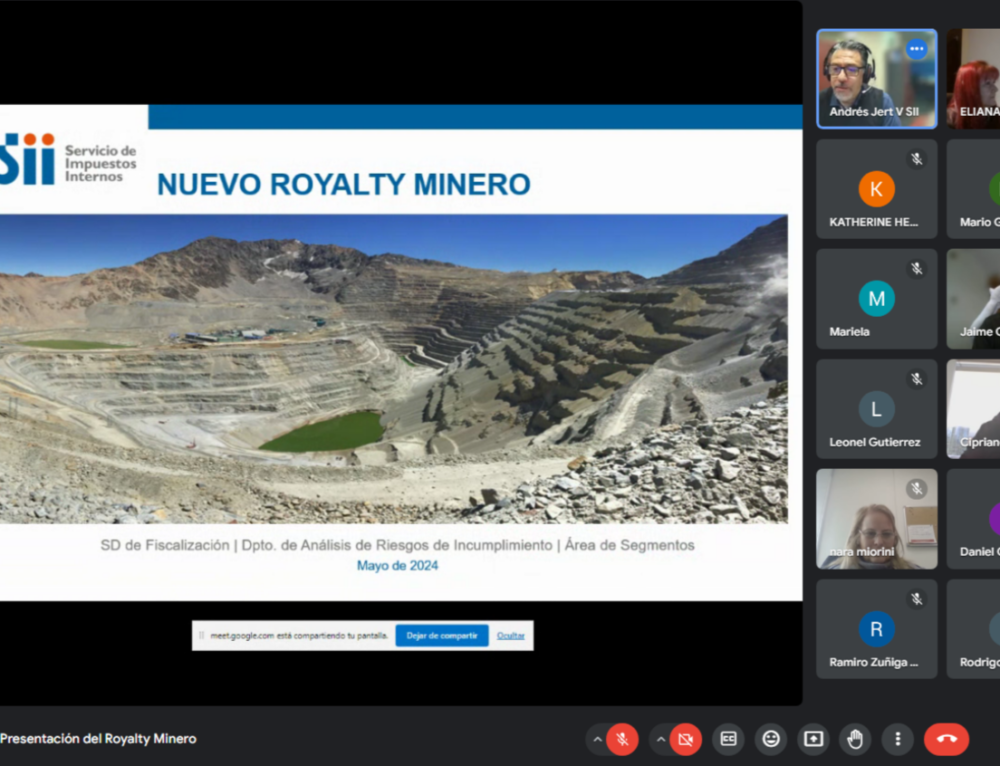Click the slide title 'NUEVO ROYALTY MINERO'
1000x766 pixels.
[x=344, y=184]
